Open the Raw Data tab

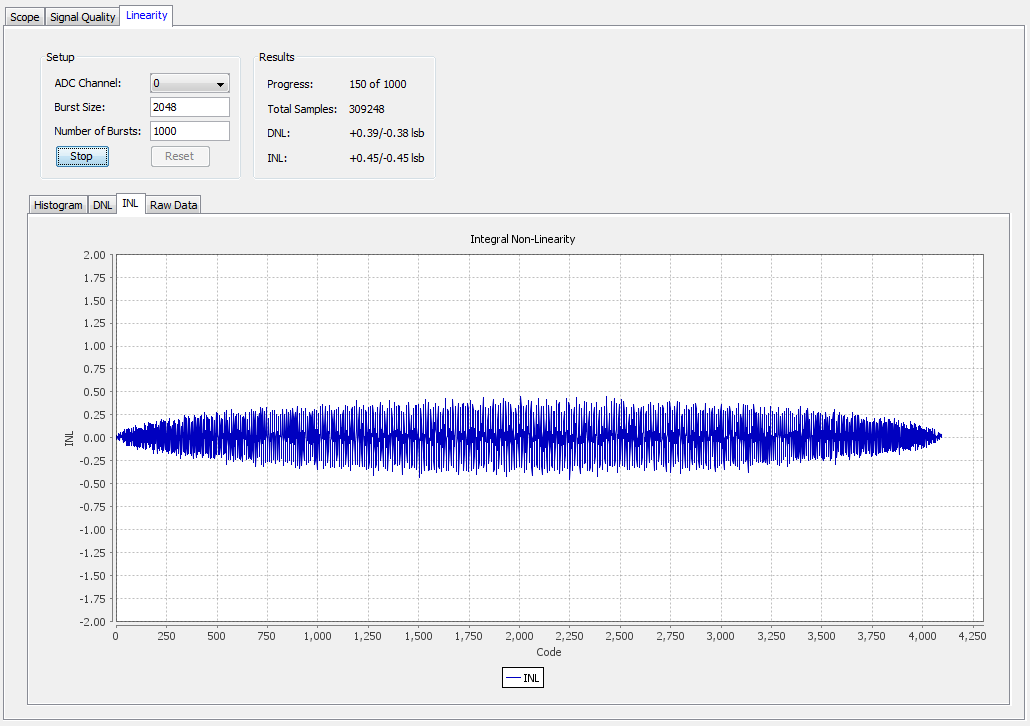174,205
